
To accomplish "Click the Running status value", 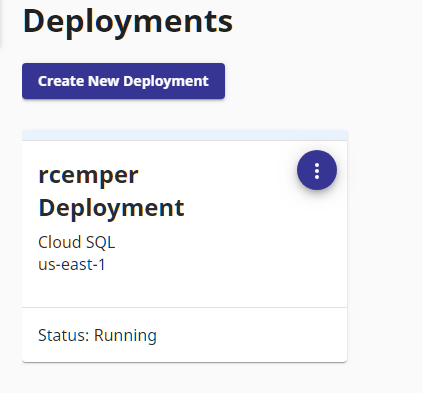I will [x=125, y=335].
